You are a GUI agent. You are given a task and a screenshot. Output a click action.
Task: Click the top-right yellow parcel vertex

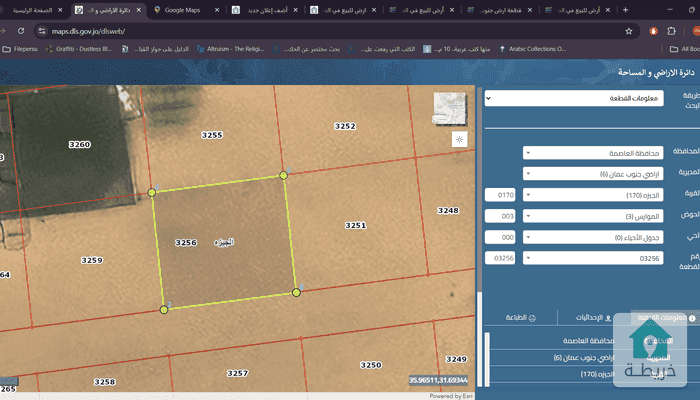click(x=283, y=175)
